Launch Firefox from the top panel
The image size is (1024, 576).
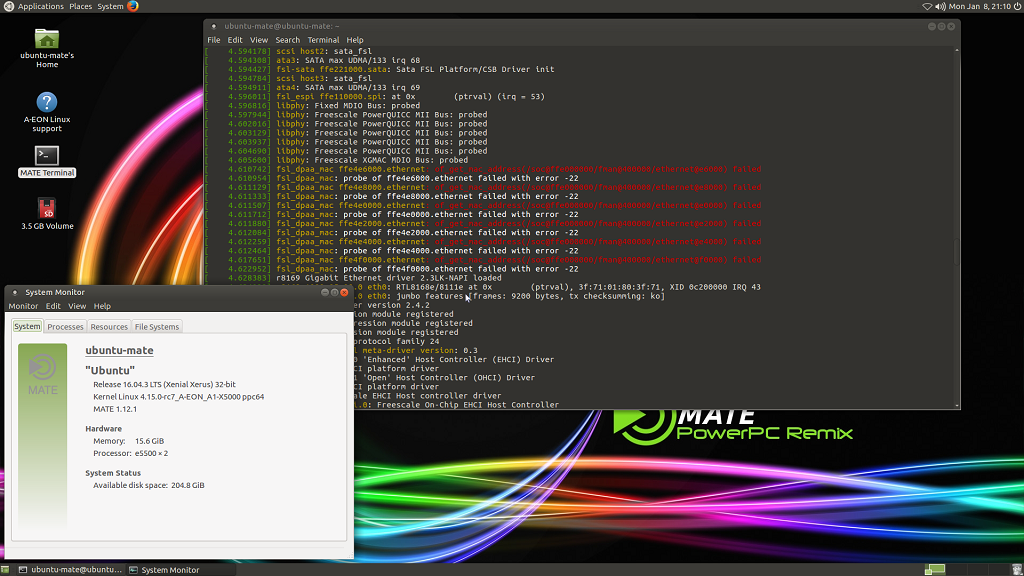tap(133, 6)
